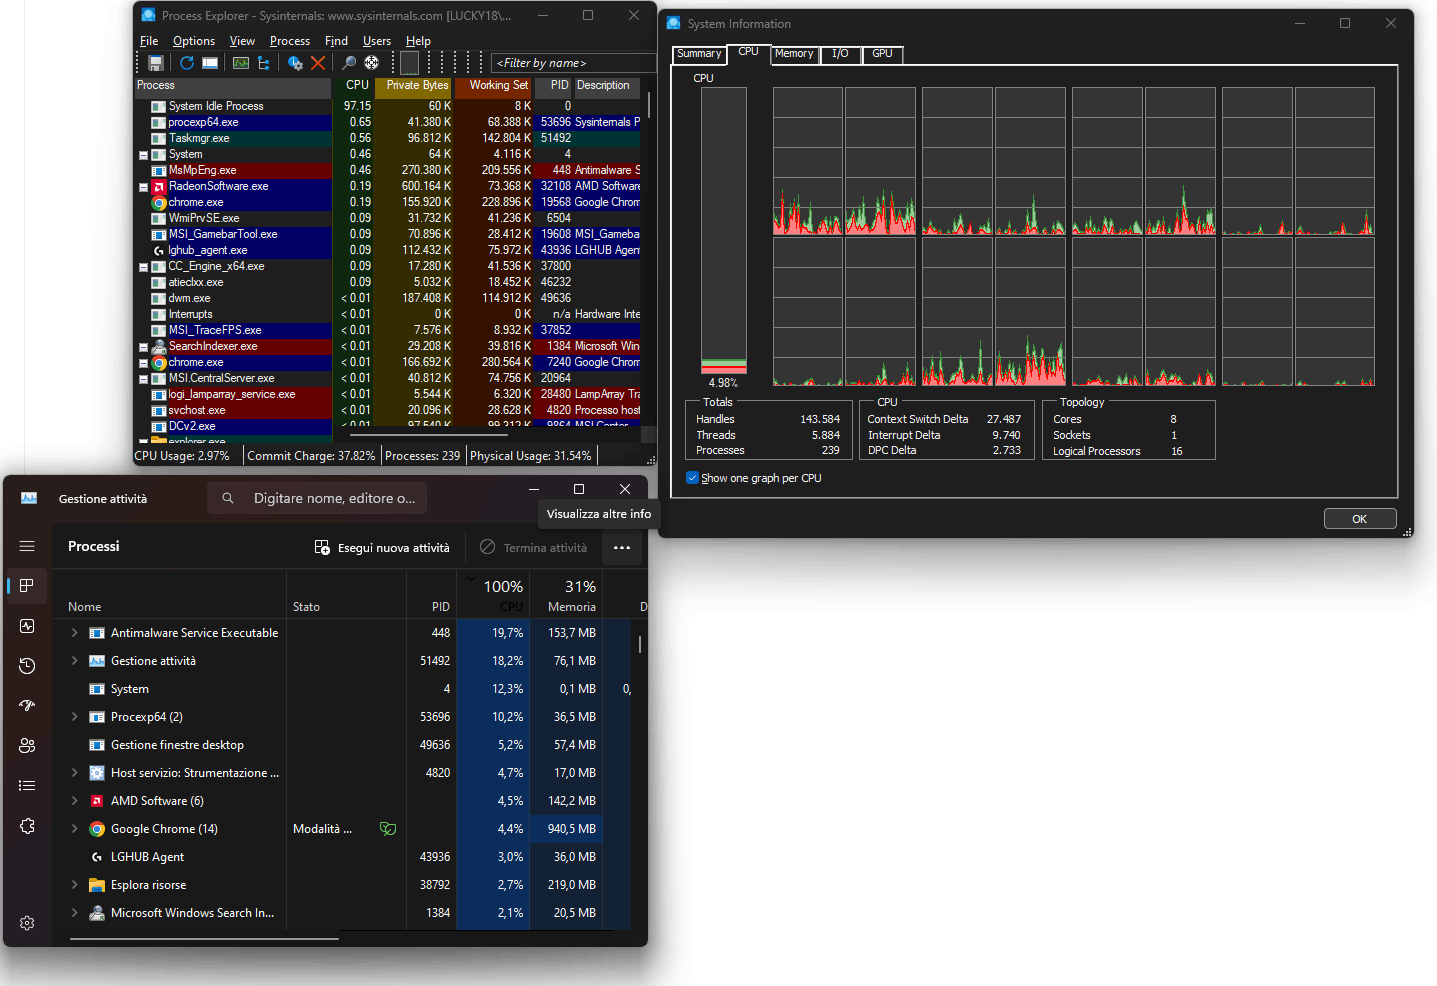The image size is (1437, 986).
Task: Click the red X Kill Process icon
Action: tap(318, 63)
